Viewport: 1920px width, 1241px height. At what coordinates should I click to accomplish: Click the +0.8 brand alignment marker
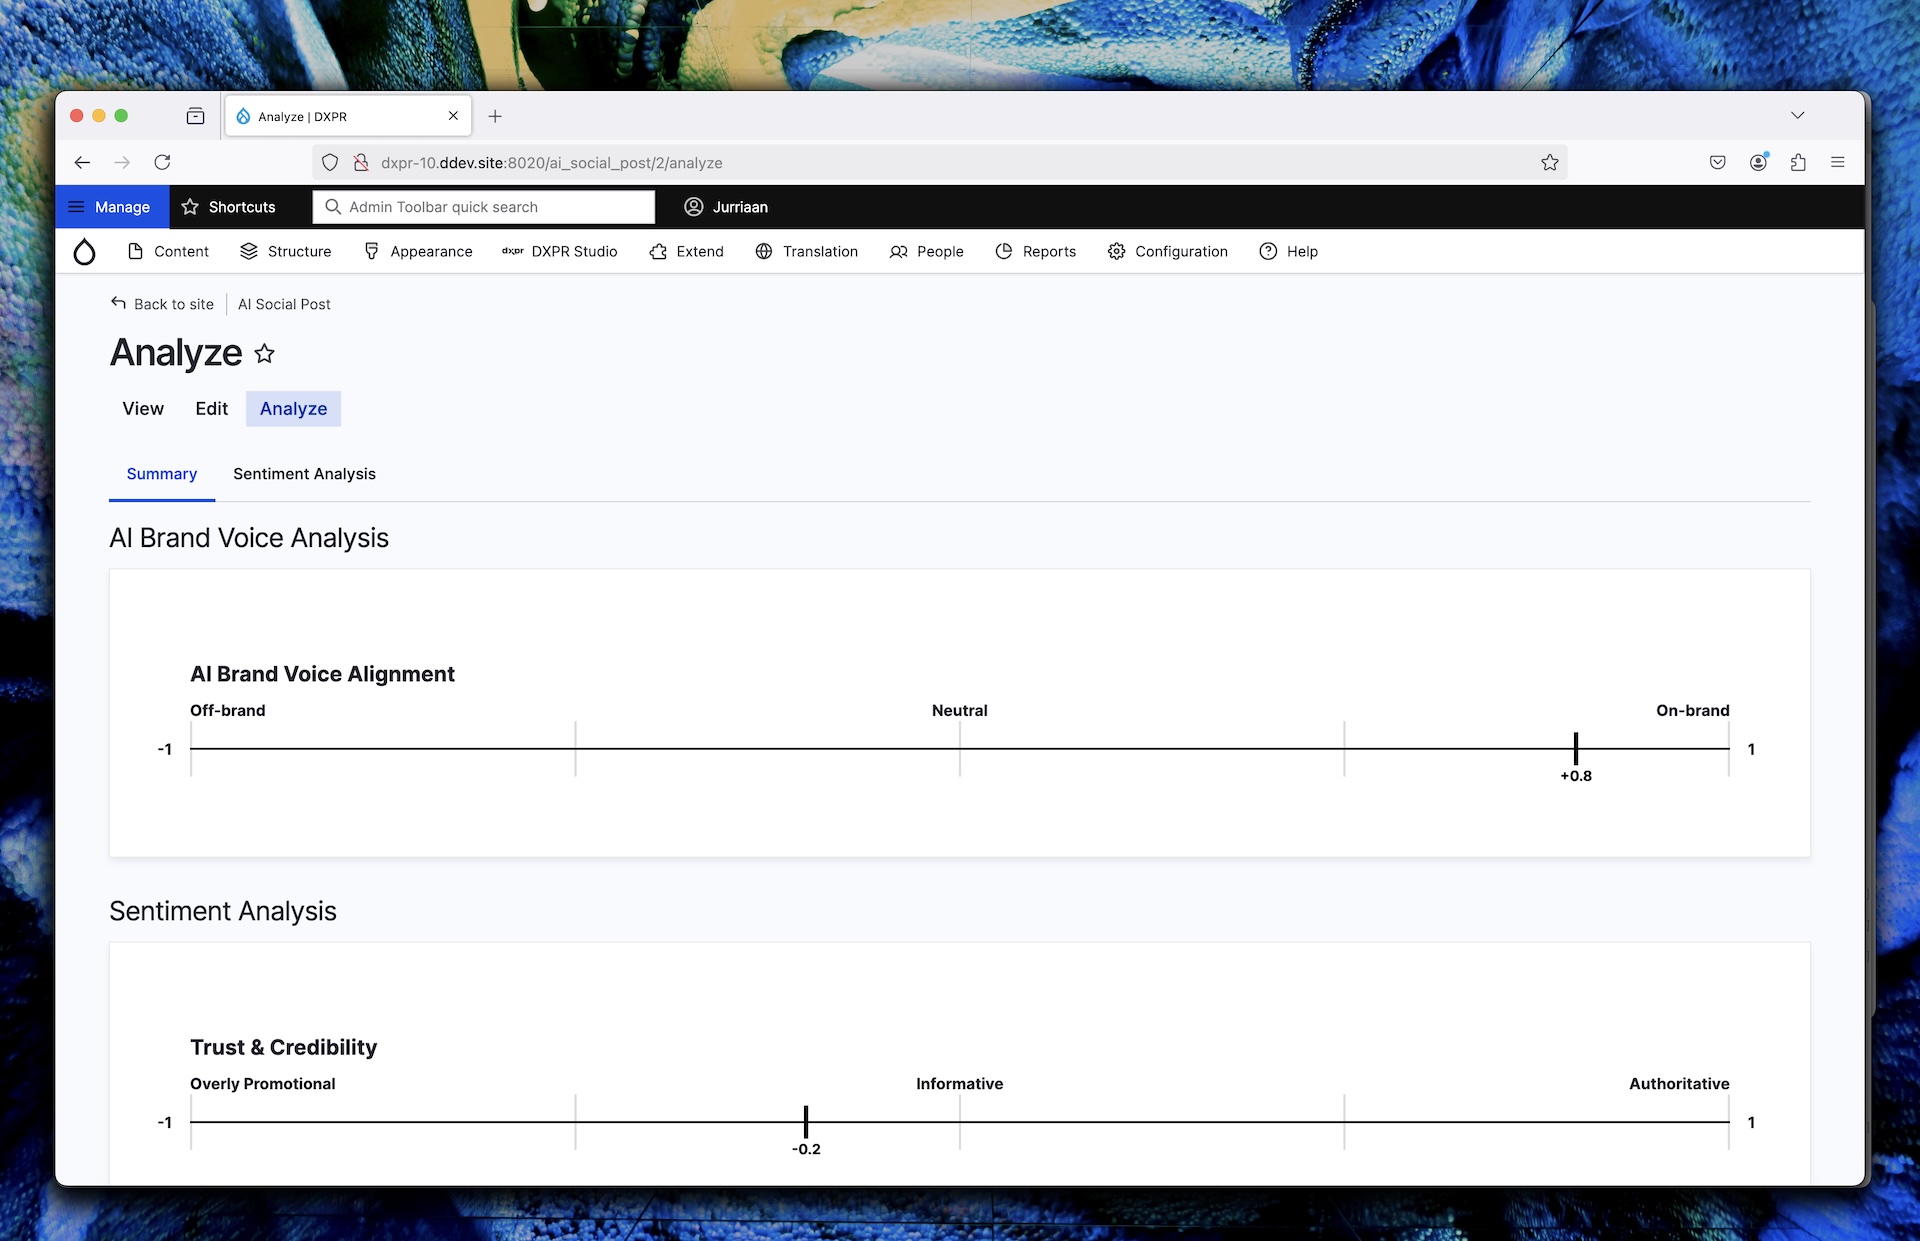[1575, 749]
